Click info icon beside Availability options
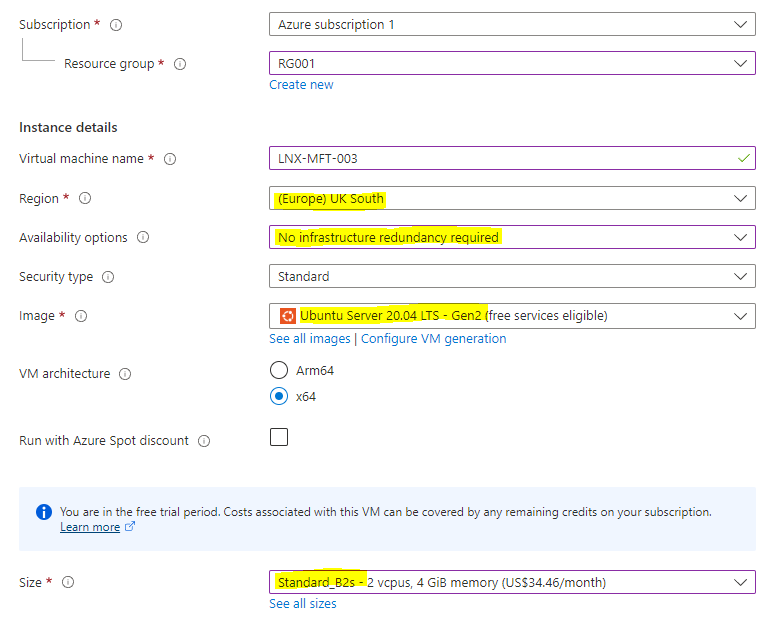This screenshot has width=780, height=630. pyautogui.click(x=143, y=238)
